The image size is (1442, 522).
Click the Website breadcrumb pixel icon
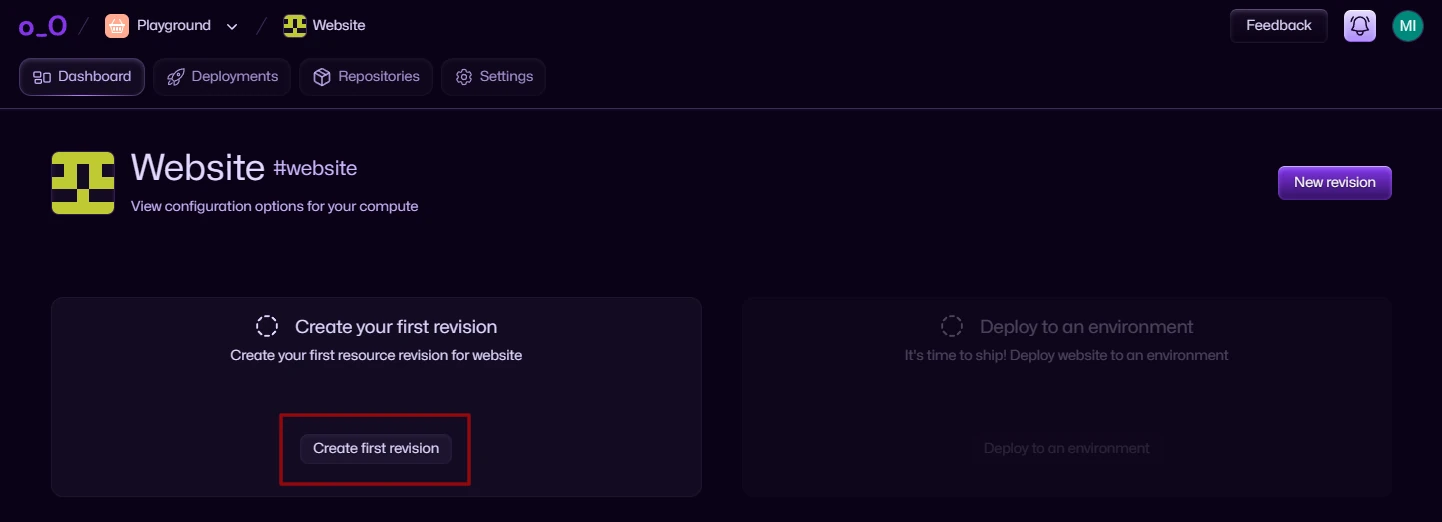pyautogui.click(x=294, y=26)
